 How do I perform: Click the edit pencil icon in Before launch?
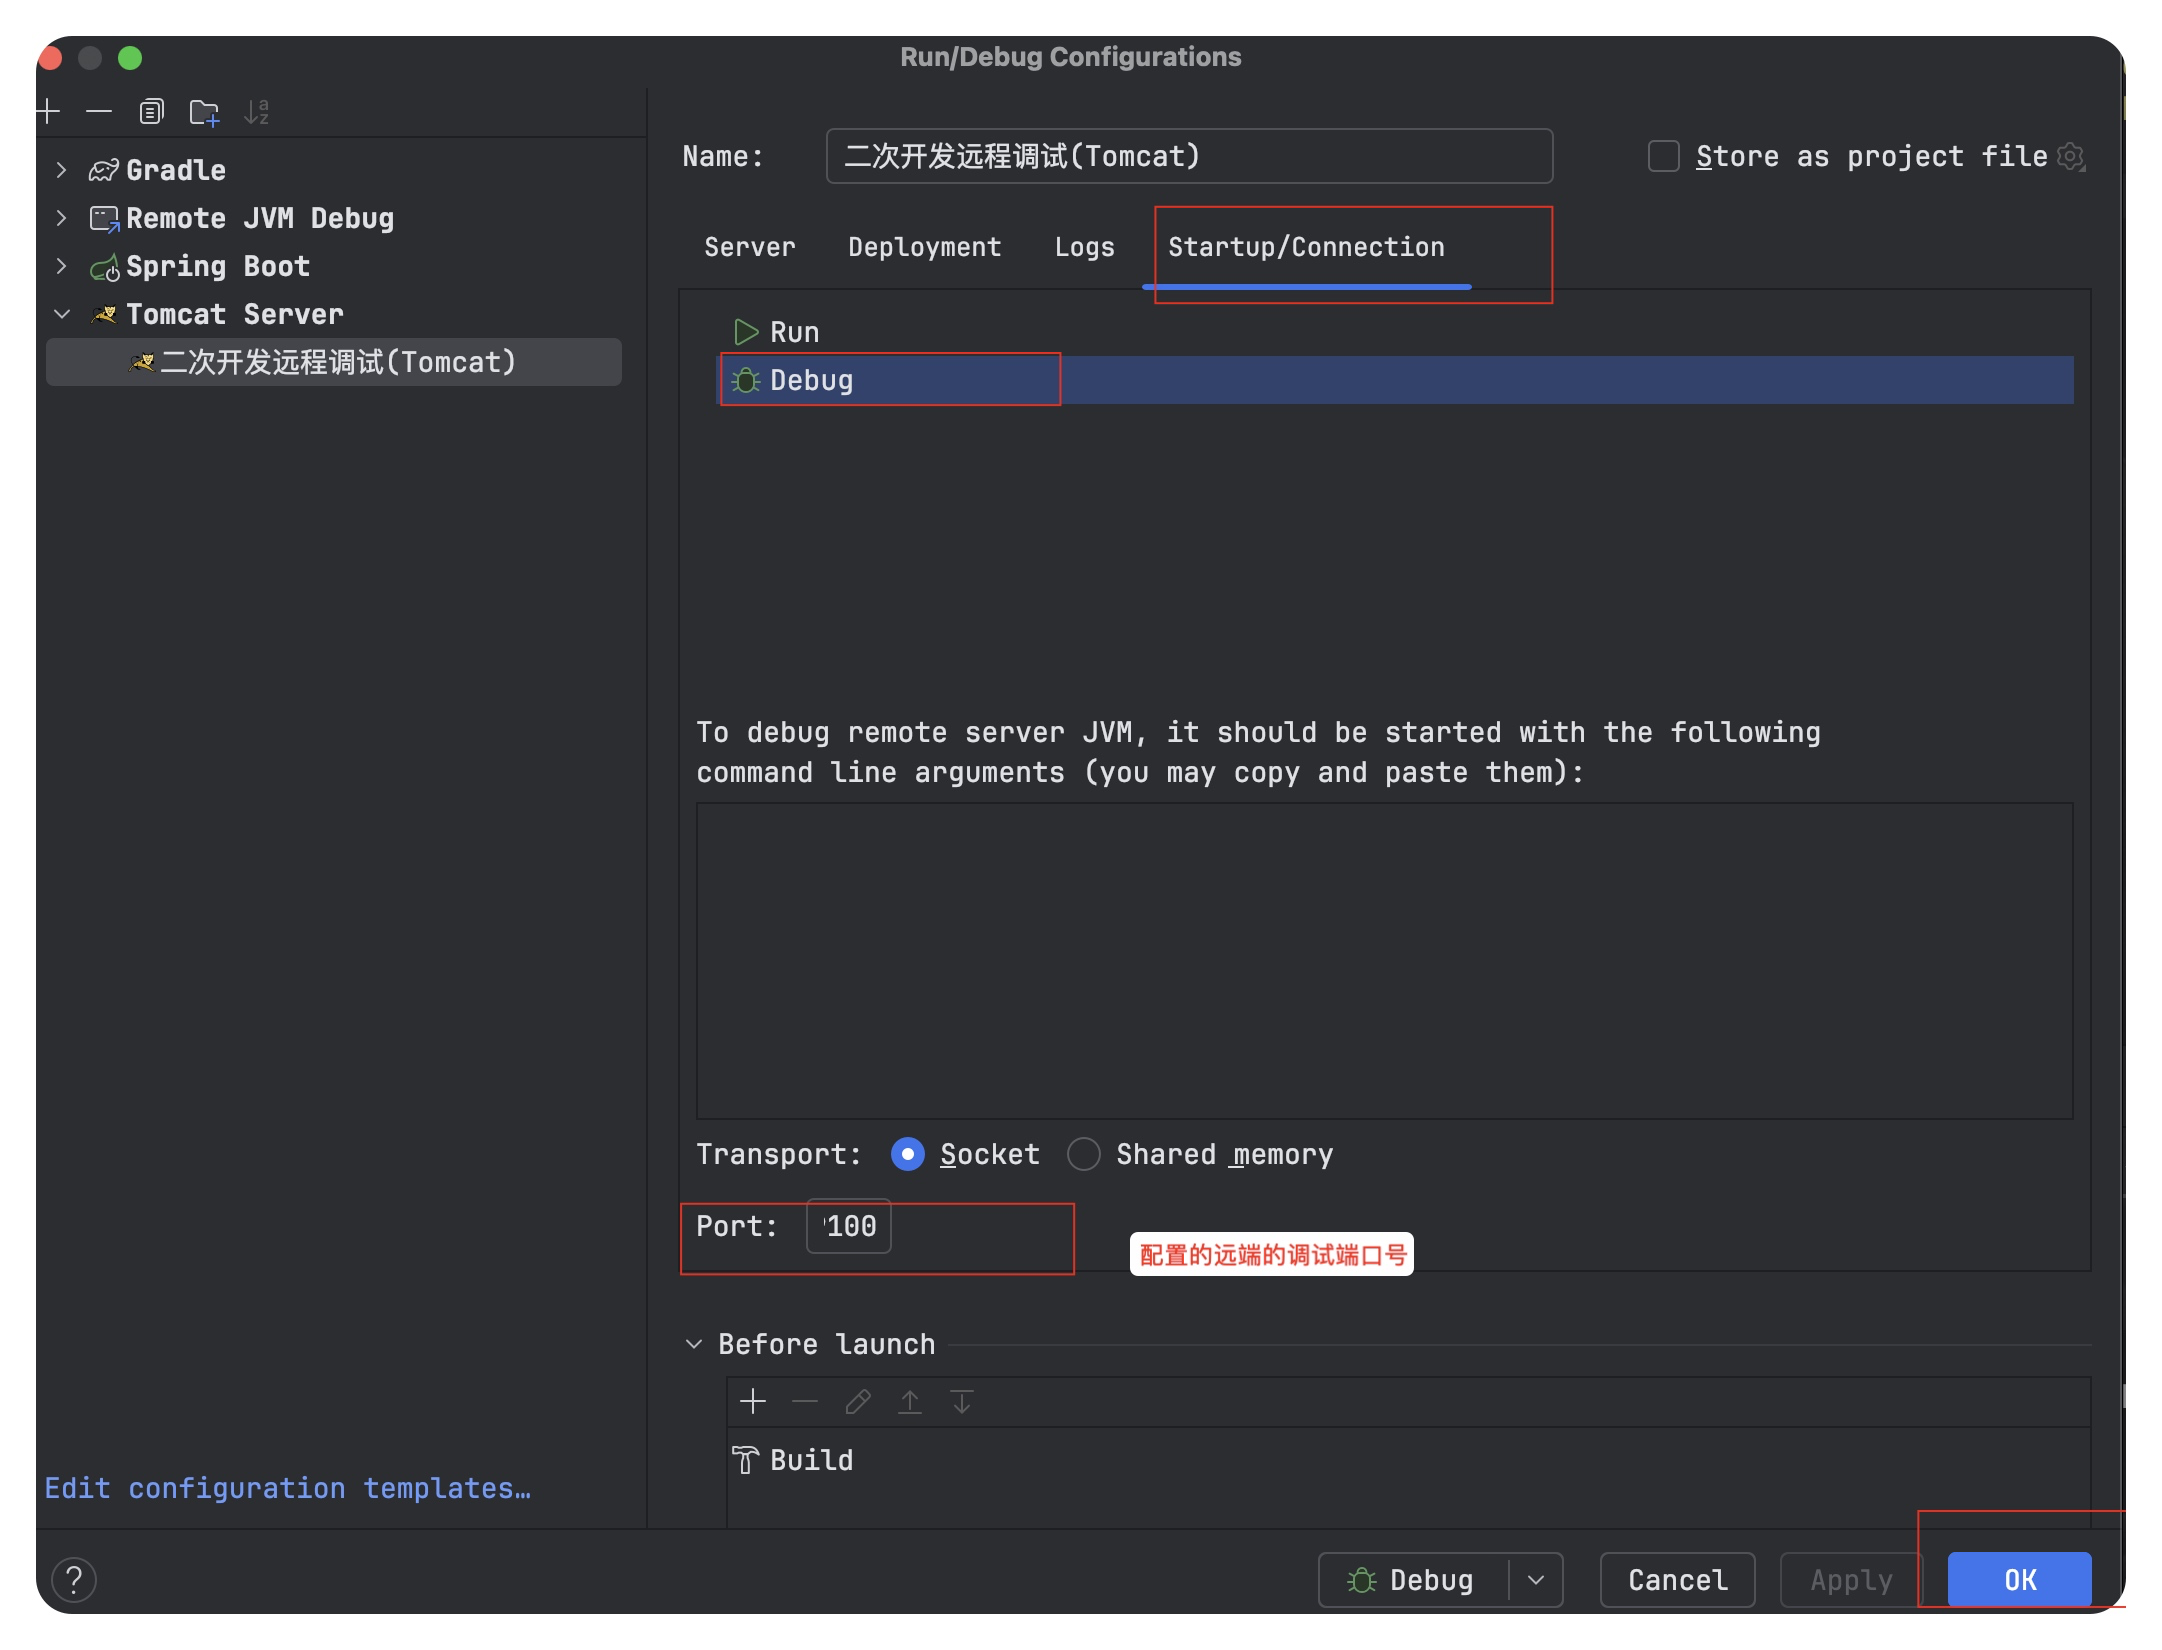858,1401
